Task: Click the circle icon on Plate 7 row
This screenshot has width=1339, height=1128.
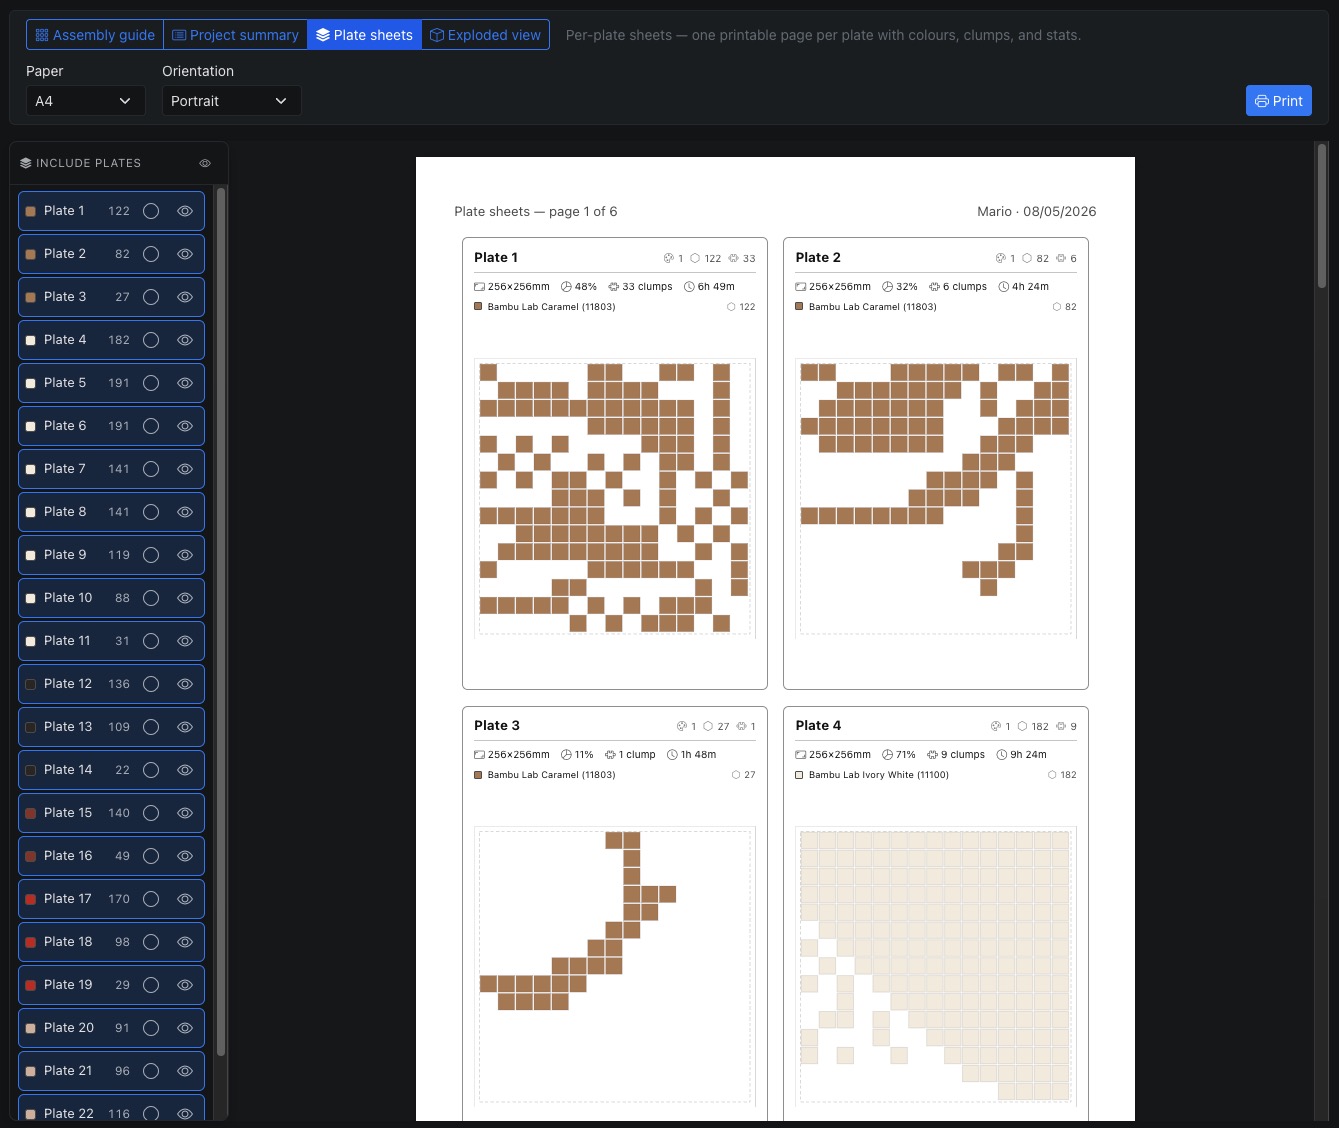Action: point(151,469)
